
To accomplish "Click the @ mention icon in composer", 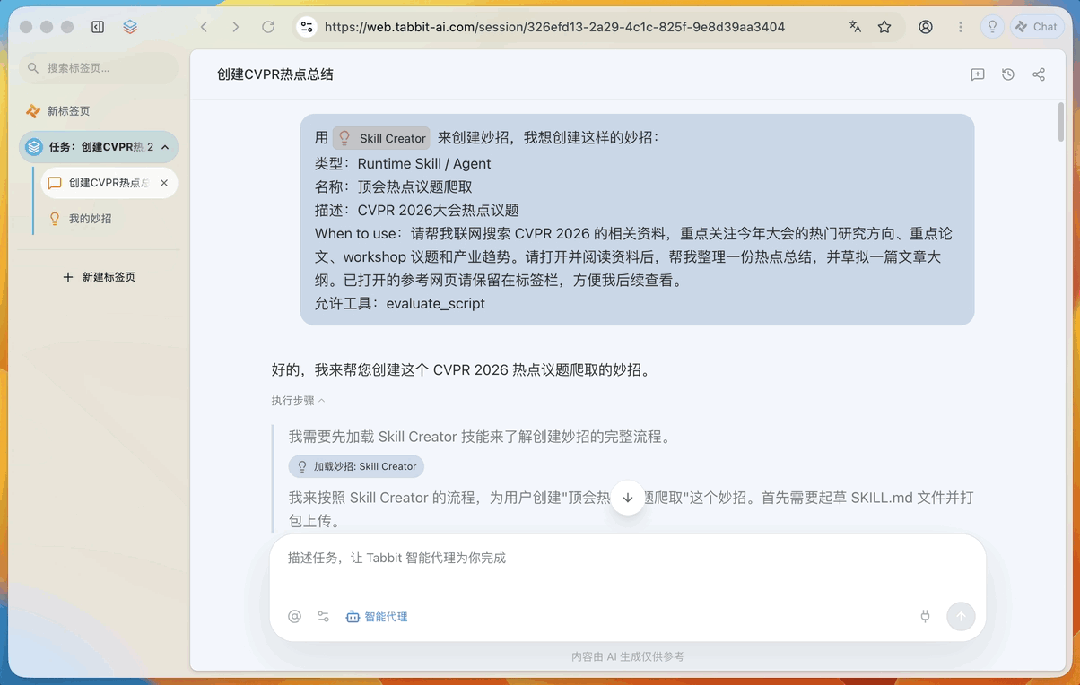I will 295,616.
